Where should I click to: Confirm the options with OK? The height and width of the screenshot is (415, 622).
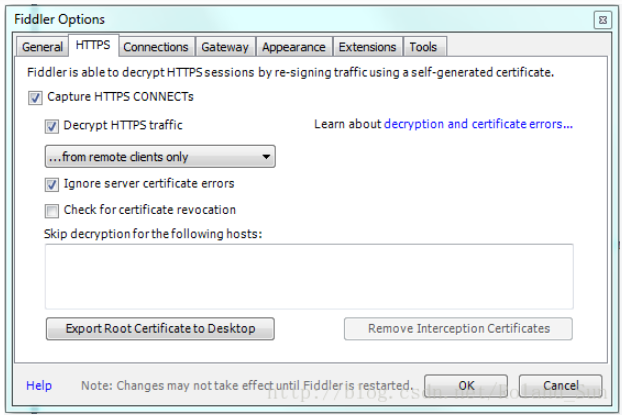tap(466, 385)
